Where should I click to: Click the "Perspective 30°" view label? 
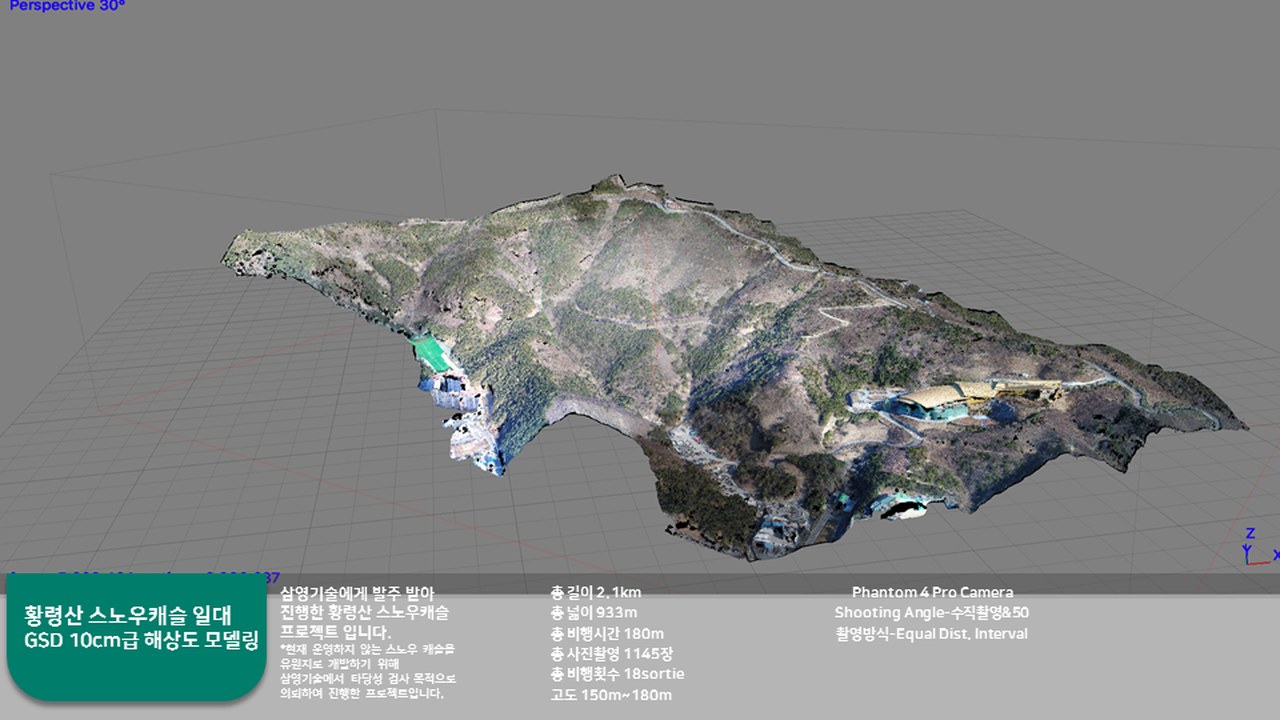[x=67, y=5]
